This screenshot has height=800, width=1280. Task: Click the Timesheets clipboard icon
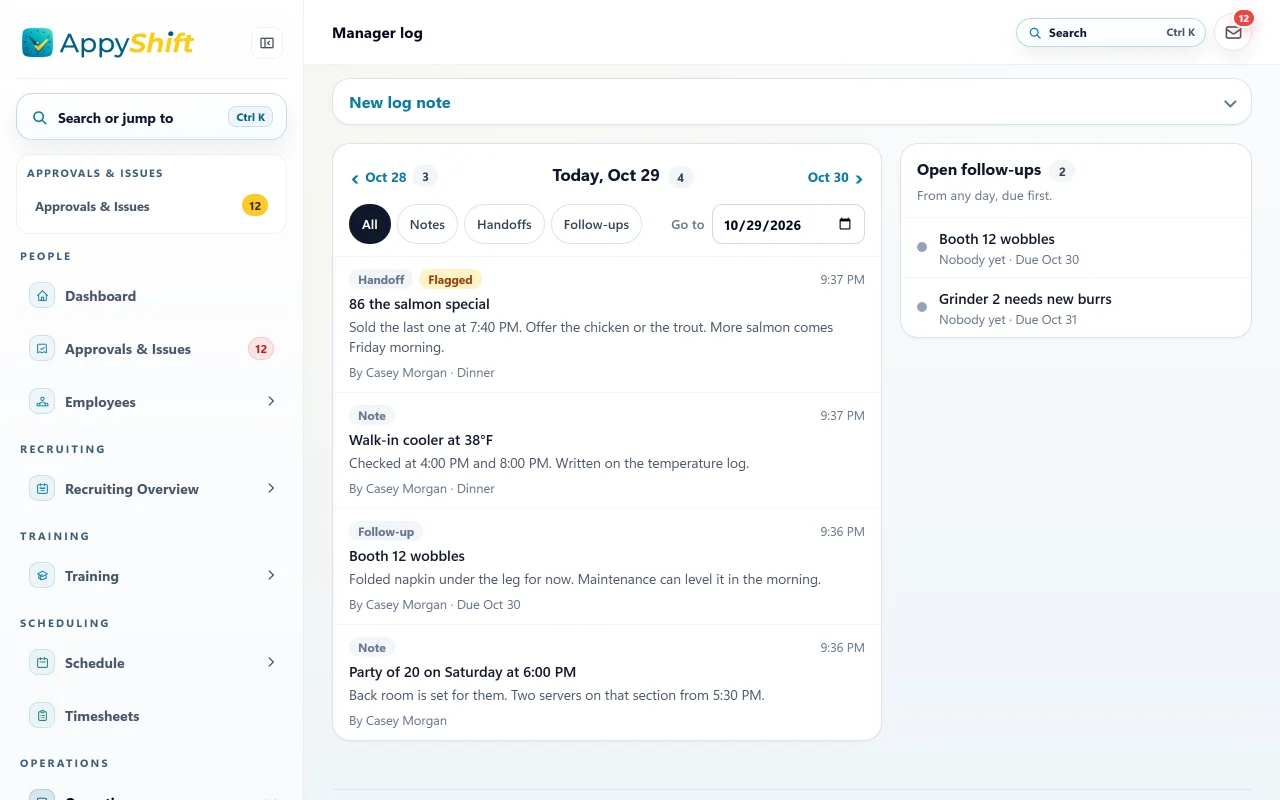click(42, 716)
